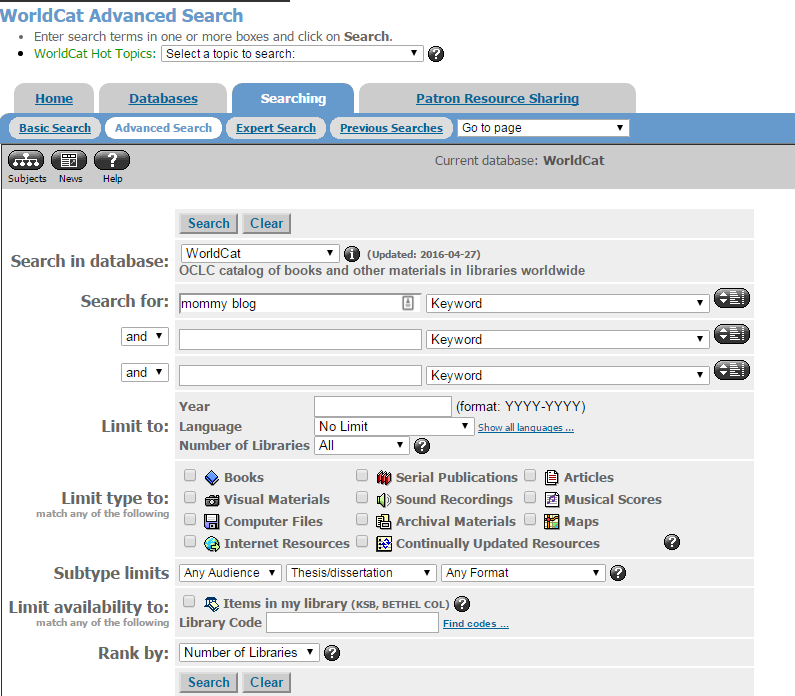Check the Books checkbox
This screenshot has width=795, height=696.
[x=190, y=475]
